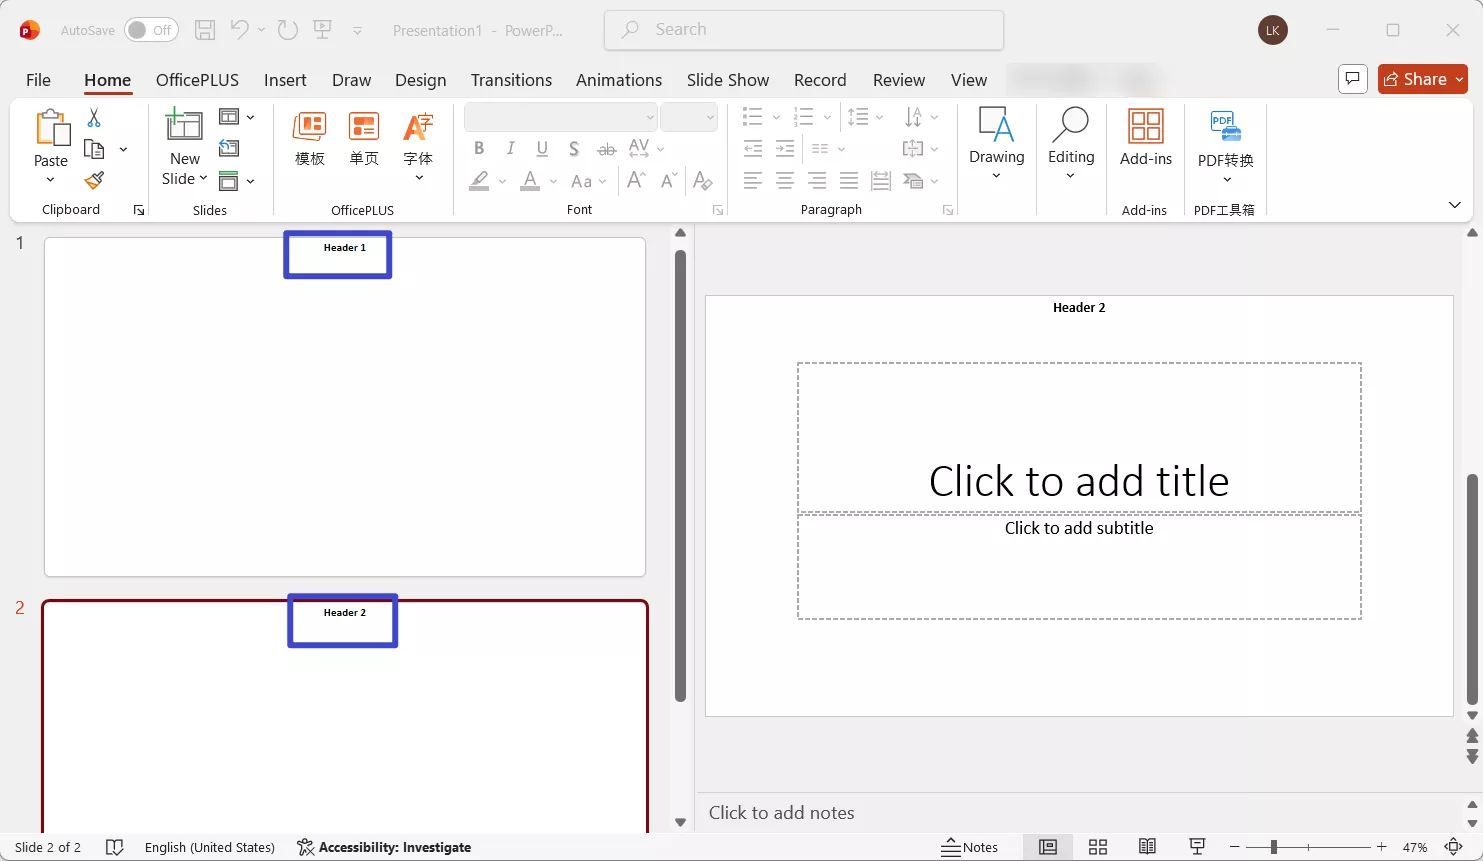The height and width of the screenshot is (861, 1483).
Task: Expand the PDF转换 dropdown
Action: point(1225,181)
